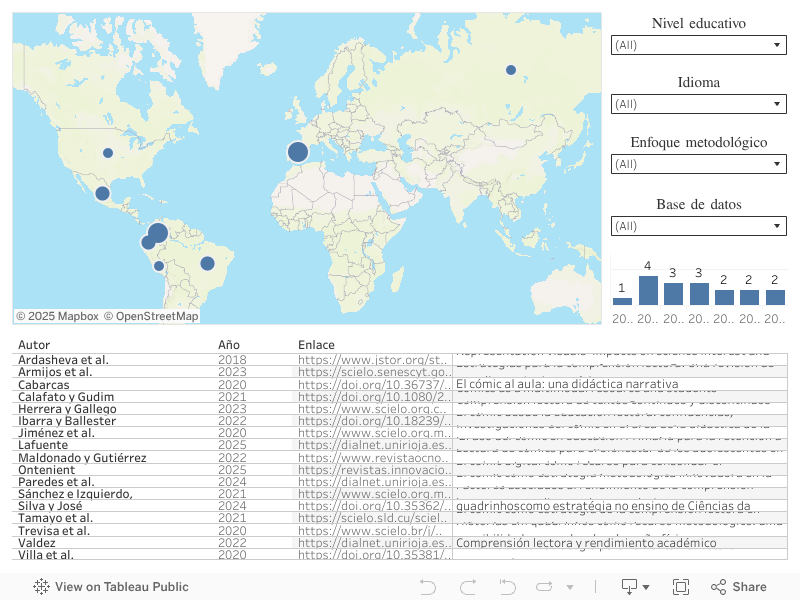
Task: Click the Tableau logo icon in footer
Action: tap(41, 587)
